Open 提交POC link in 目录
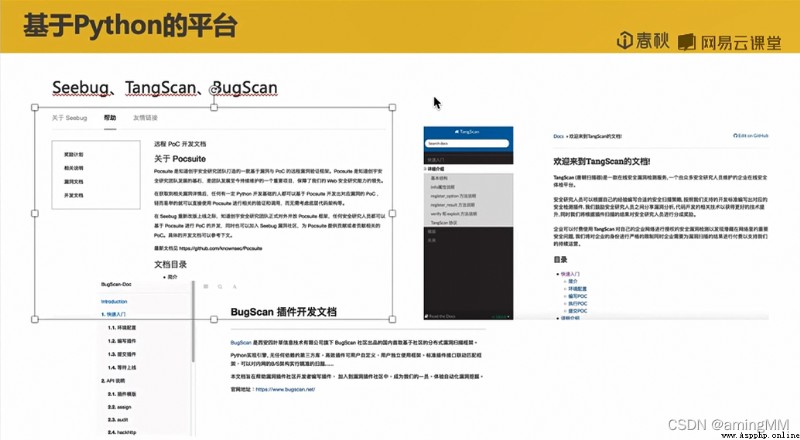The height and width of the screenshot is (440, 800). tap(578, 311)
